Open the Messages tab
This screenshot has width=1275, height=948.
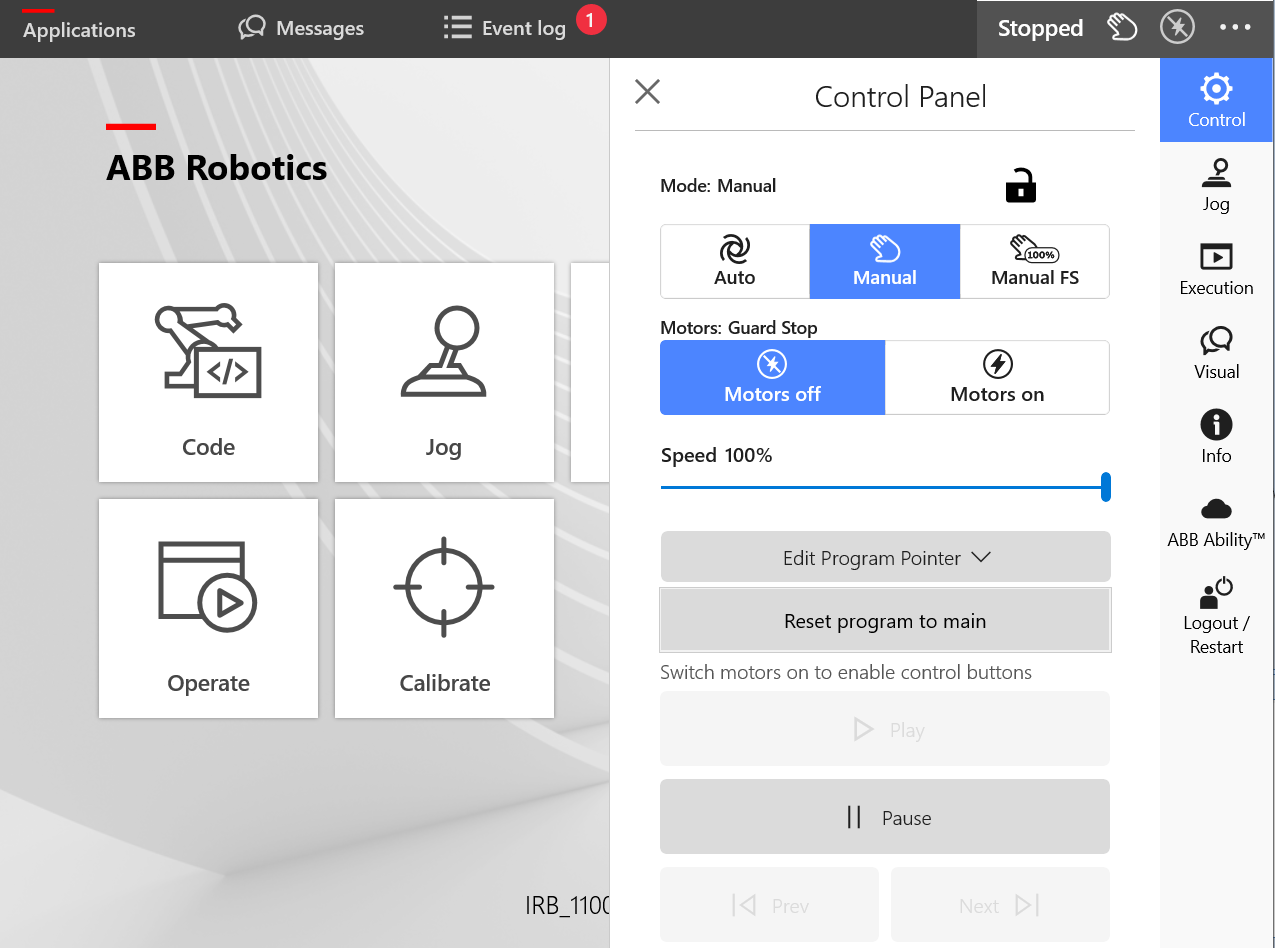[301, 28]
